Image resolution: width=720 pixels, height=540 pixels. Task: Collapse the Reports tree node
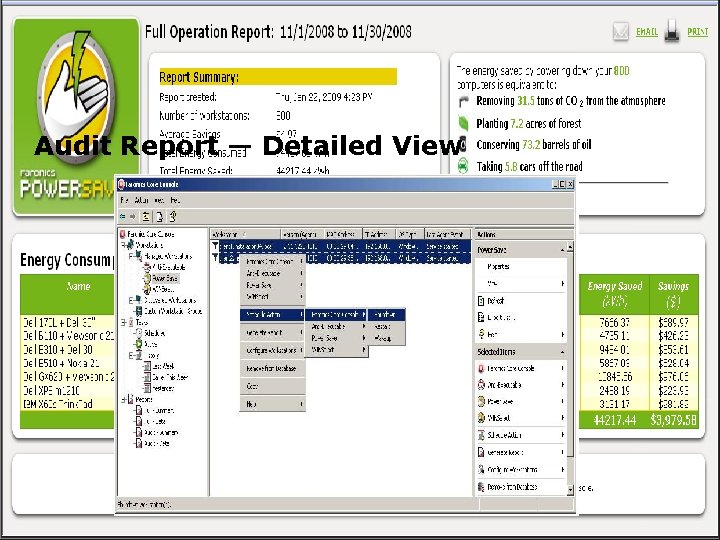click(x=124, y=399)
